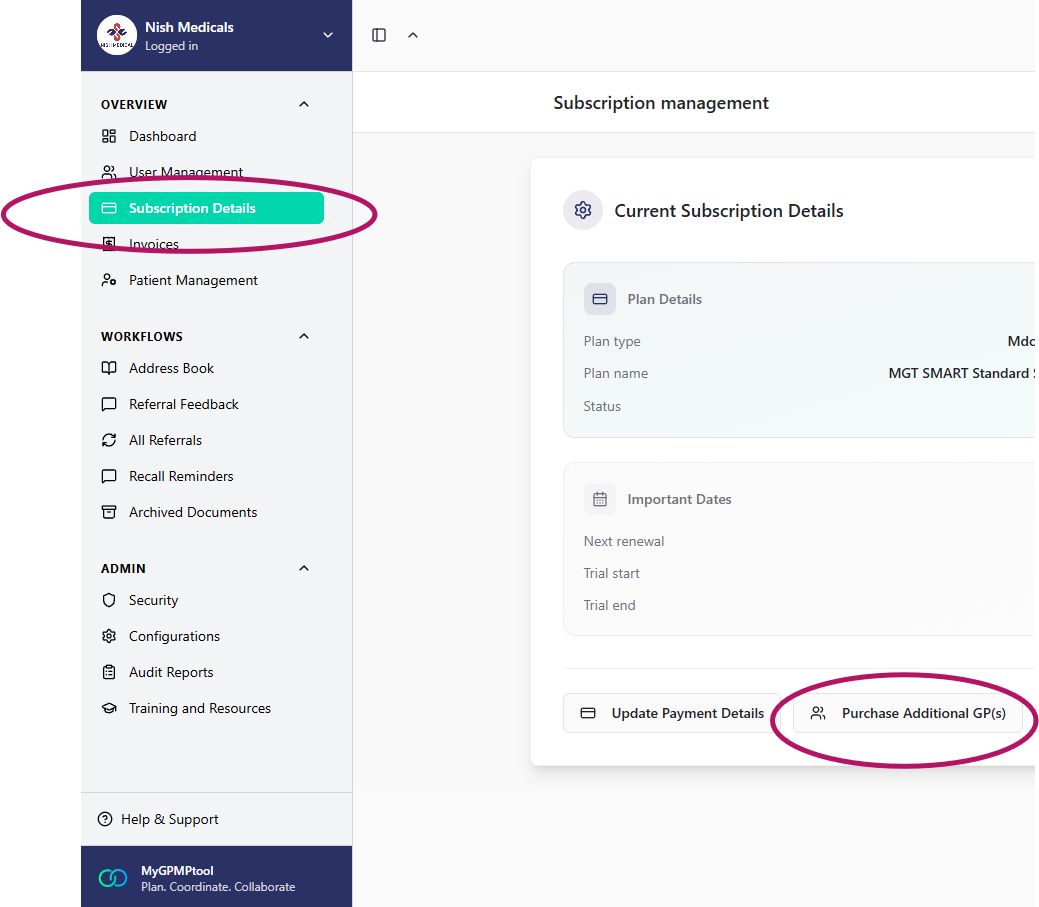Click the Security shield icon
1039x907 pixels.
click(109, 600)
